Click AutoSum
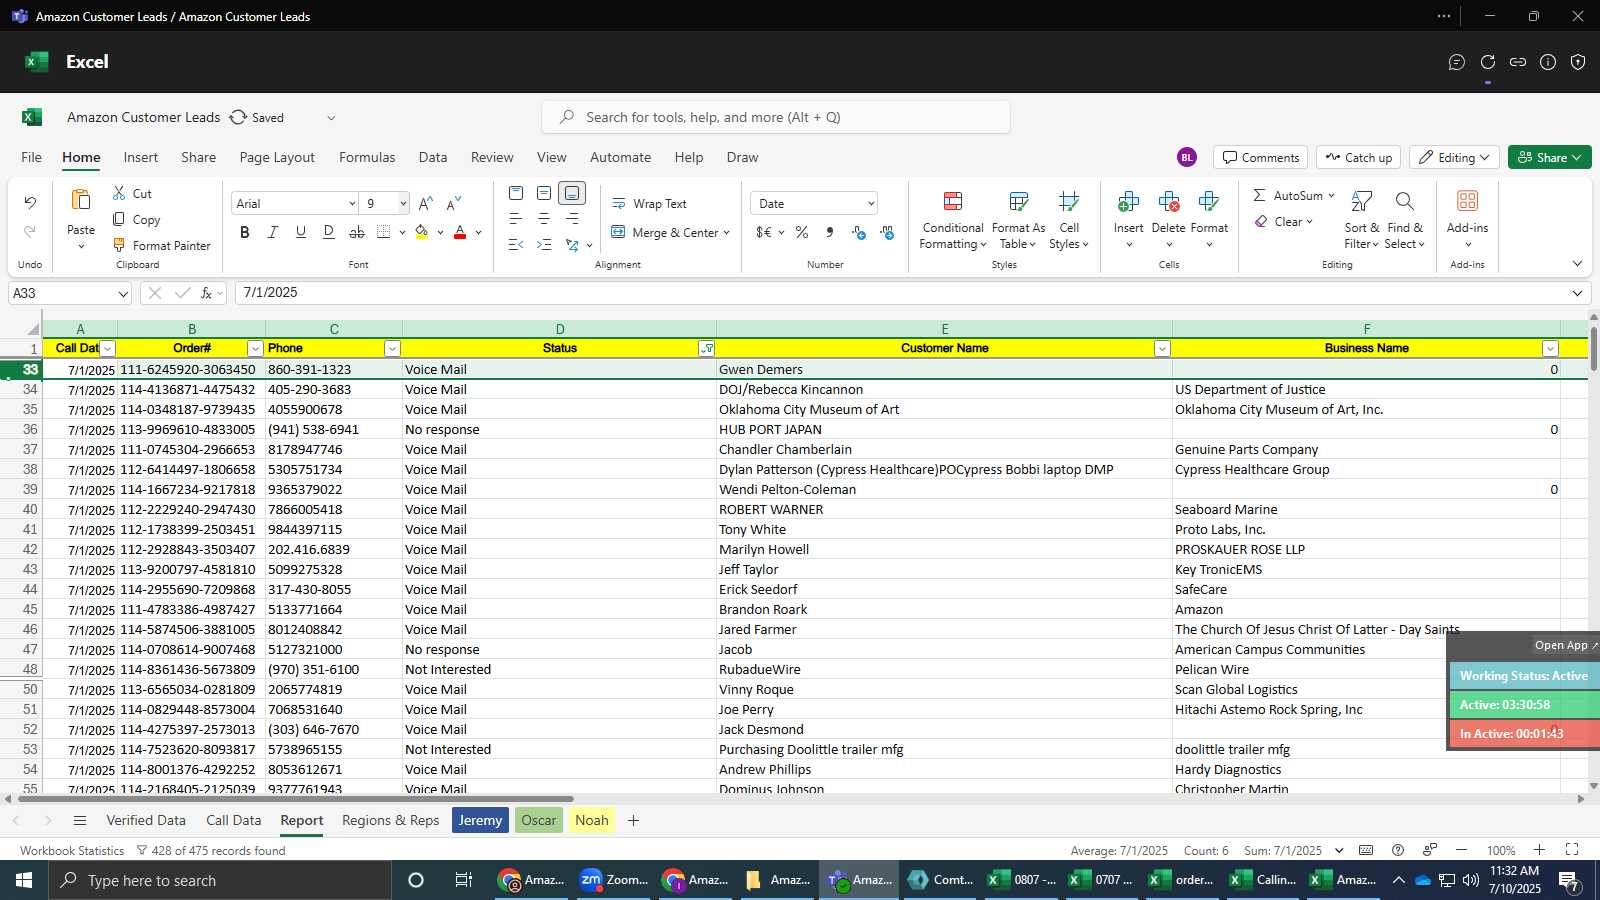The height and width of the screenshot is (900, 1600). coord(1288,195)
